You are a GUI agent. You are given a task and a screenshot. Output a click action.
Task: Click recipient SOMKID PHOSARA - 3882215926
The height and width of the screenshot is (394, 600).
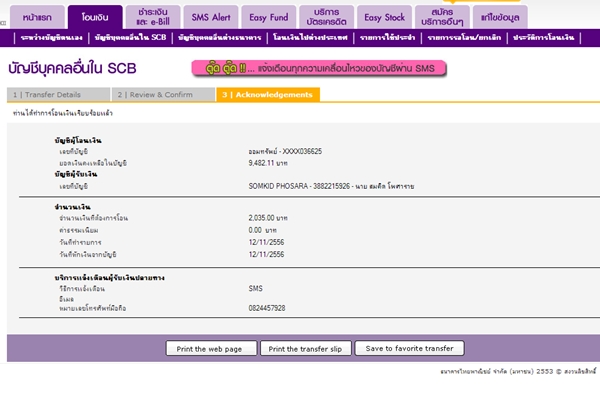(x=331, y=186)
